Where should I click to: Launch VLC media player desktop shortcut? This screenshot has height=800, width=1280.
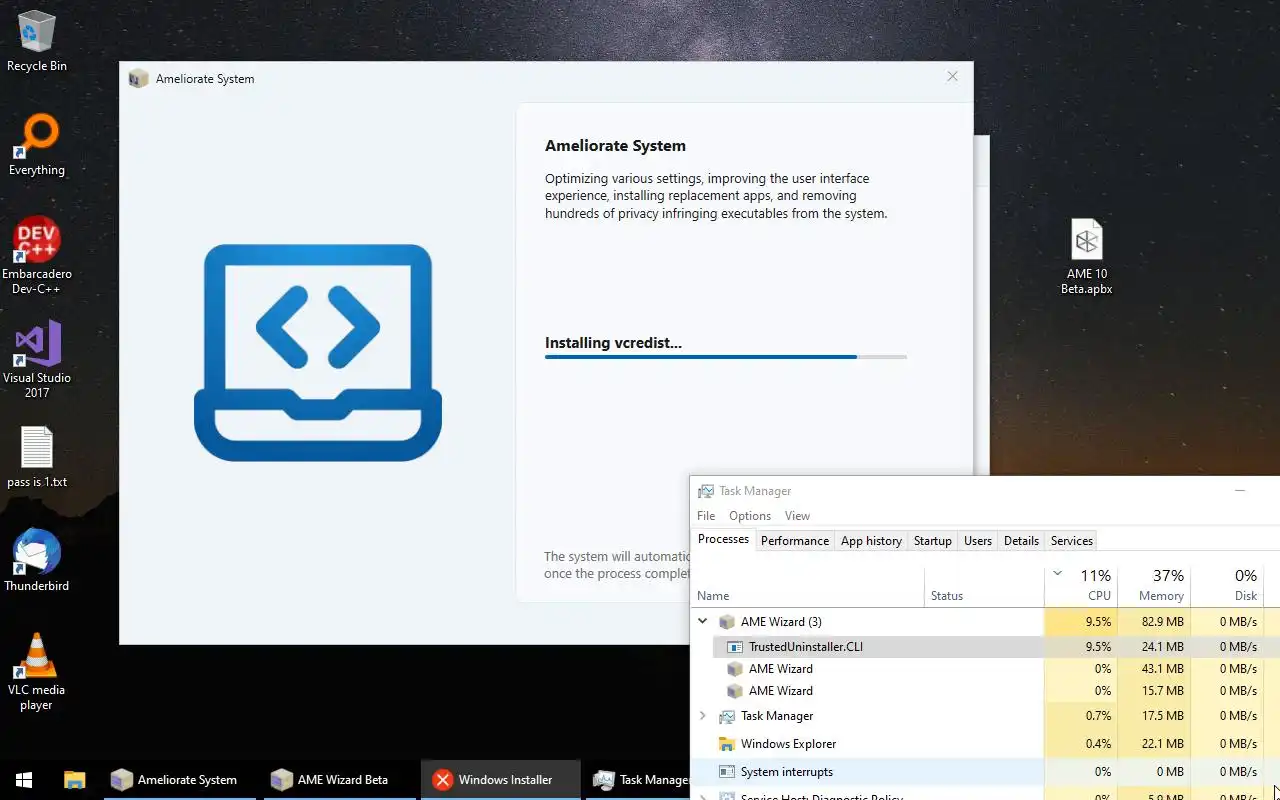coord(37,672)
